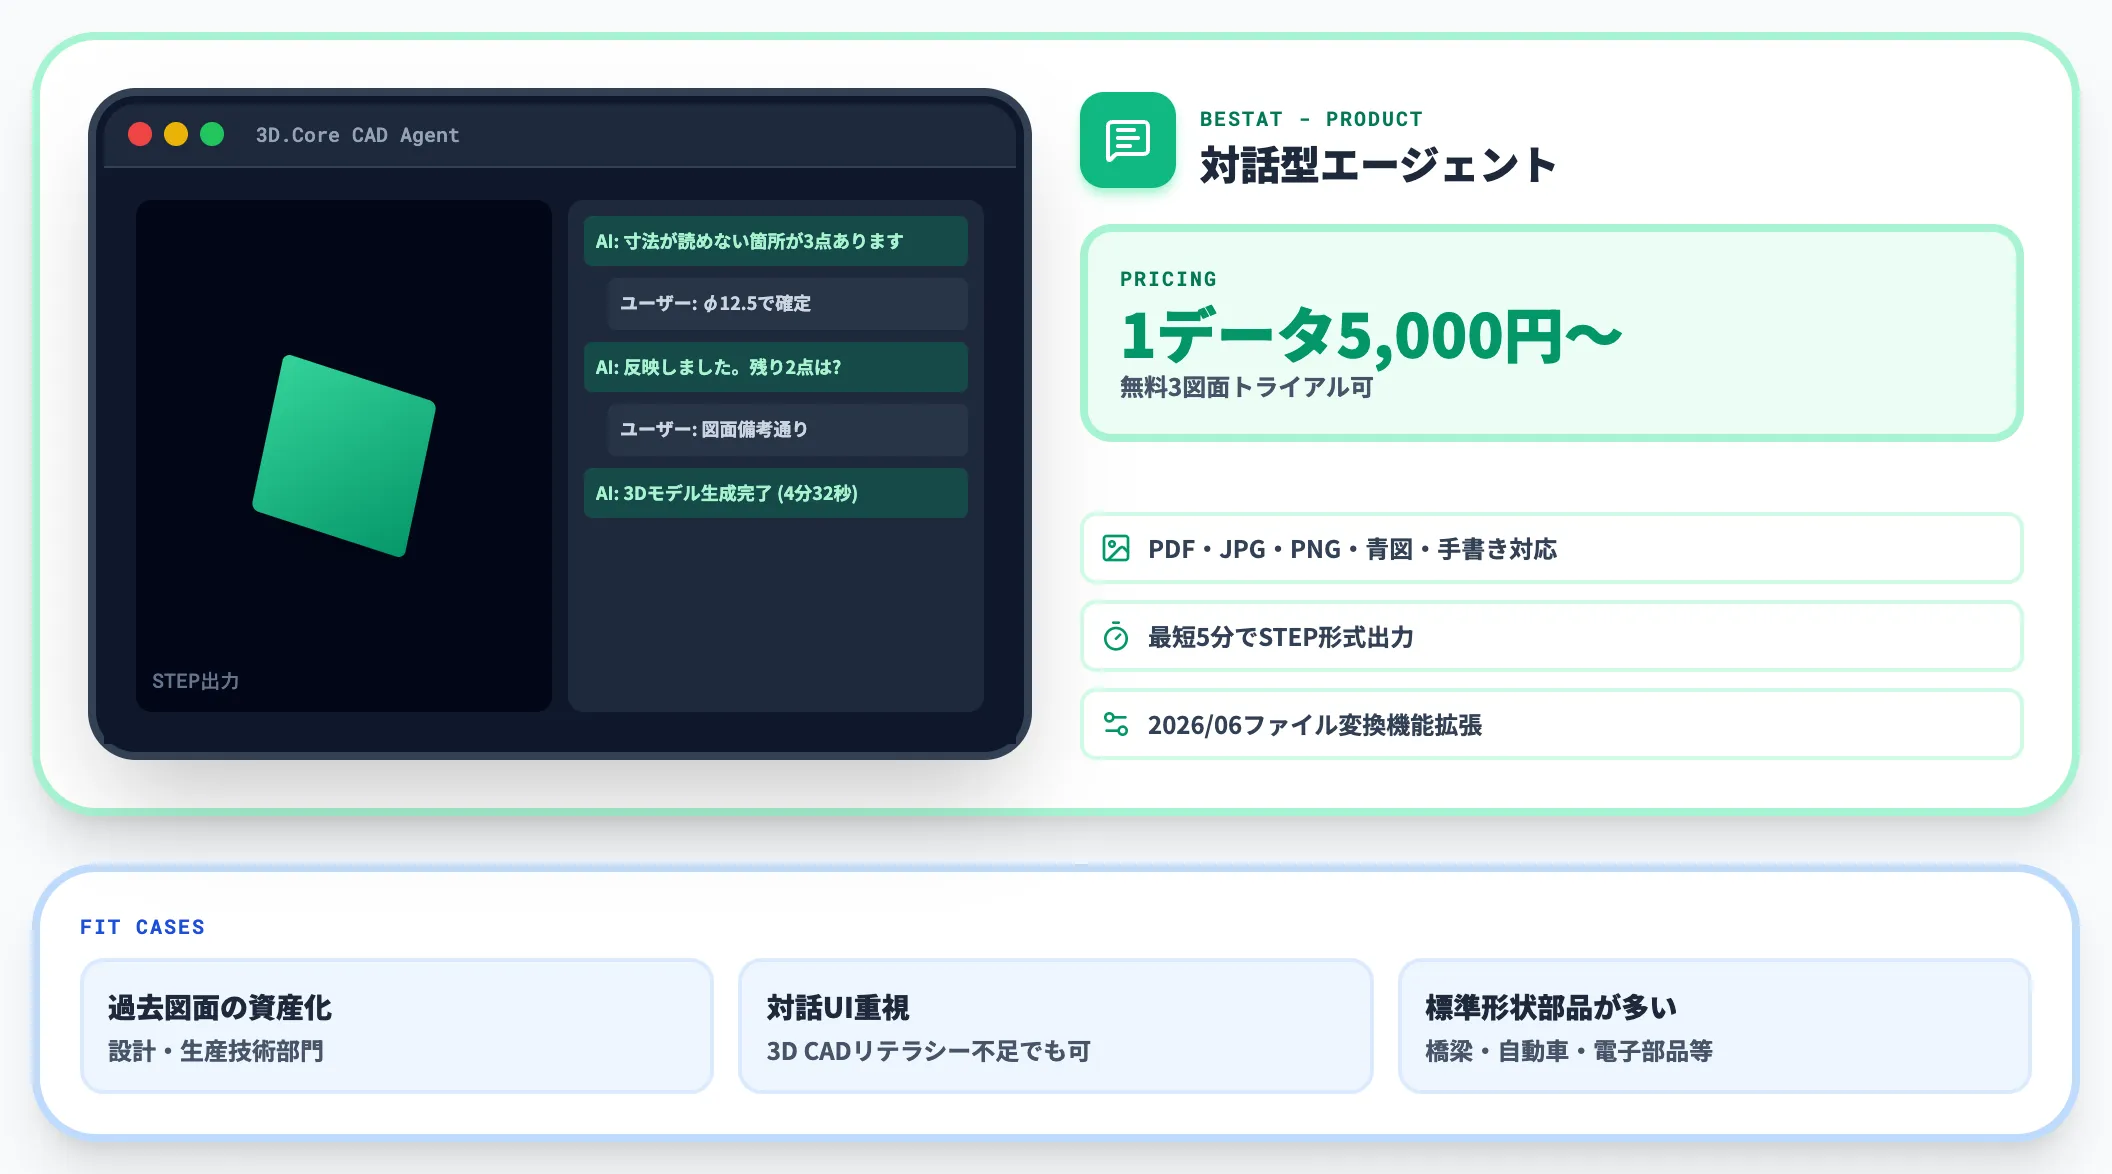
Task: Click the 最短5分でSTEP形式出力 feature row
Action: (1552, 636)
